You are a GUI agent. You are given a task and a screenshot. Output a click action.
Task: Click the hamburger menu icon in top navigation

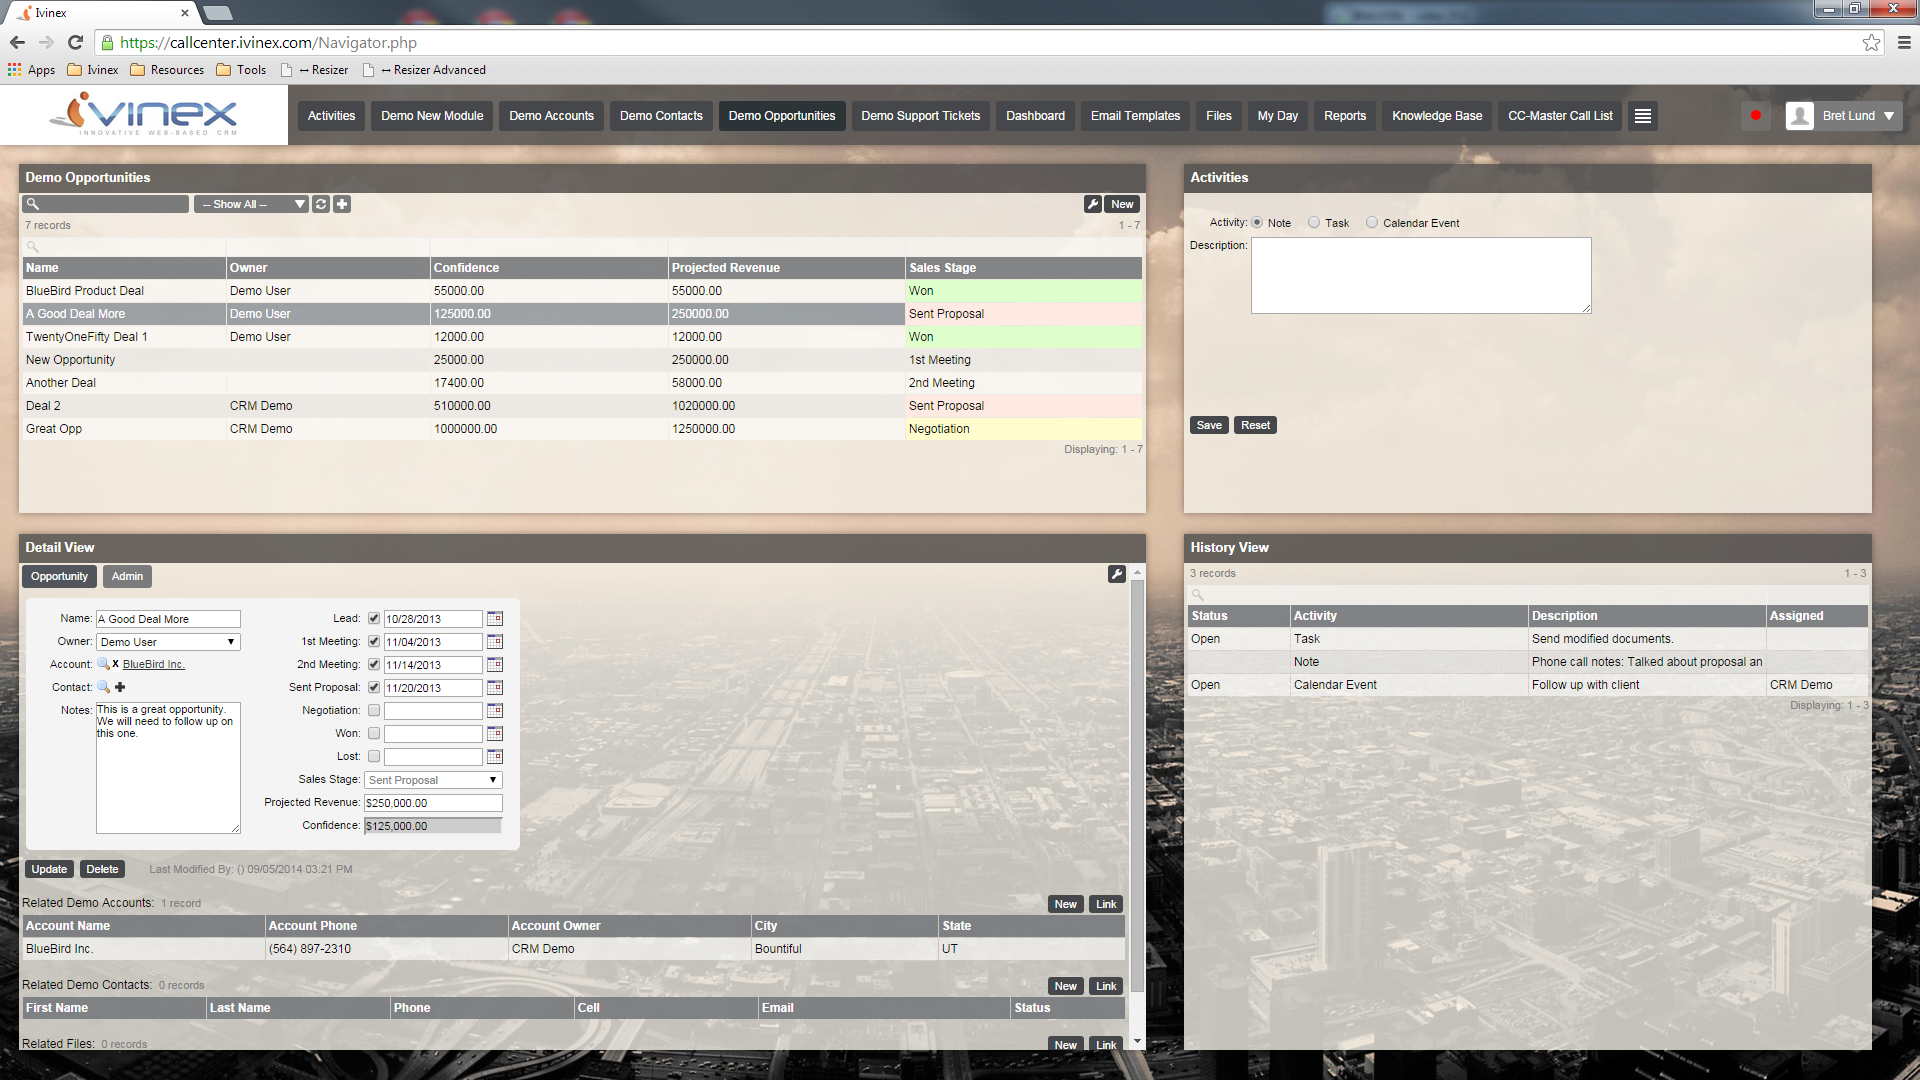(x=1642, y=116)
